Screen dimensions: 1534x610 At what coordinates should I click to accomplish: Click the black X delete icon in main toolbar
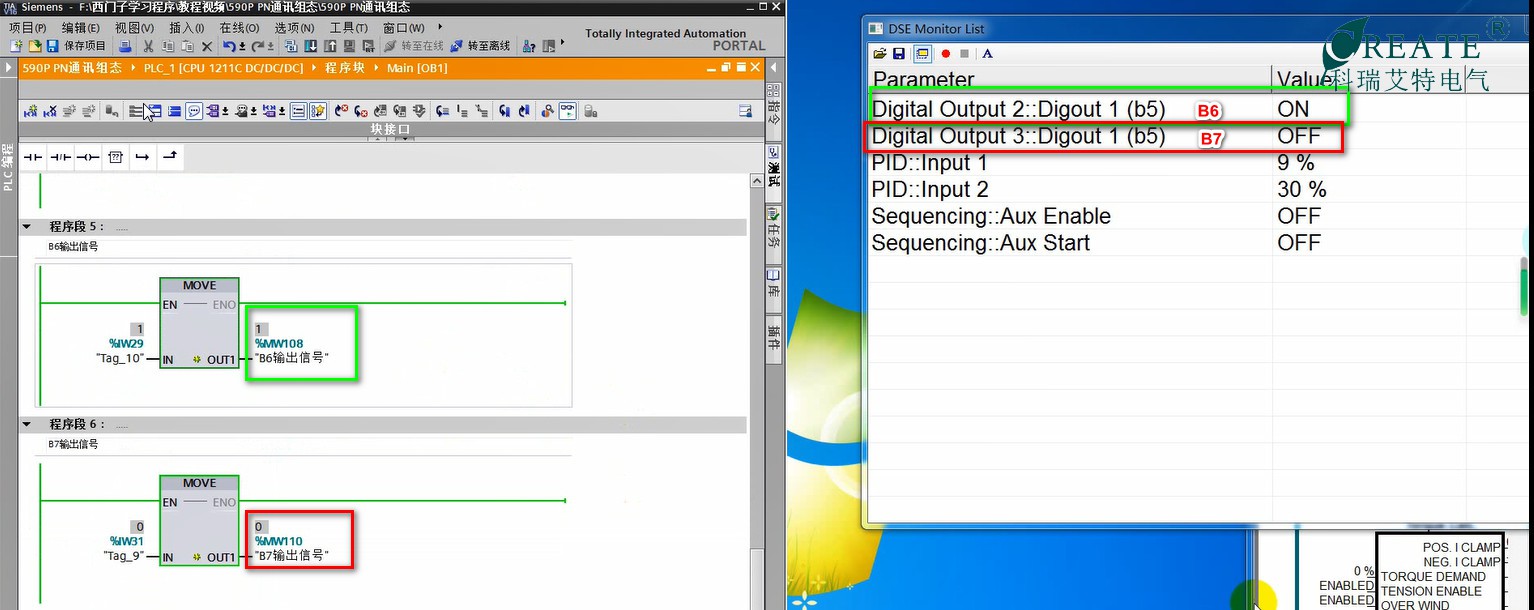[207, 46]
